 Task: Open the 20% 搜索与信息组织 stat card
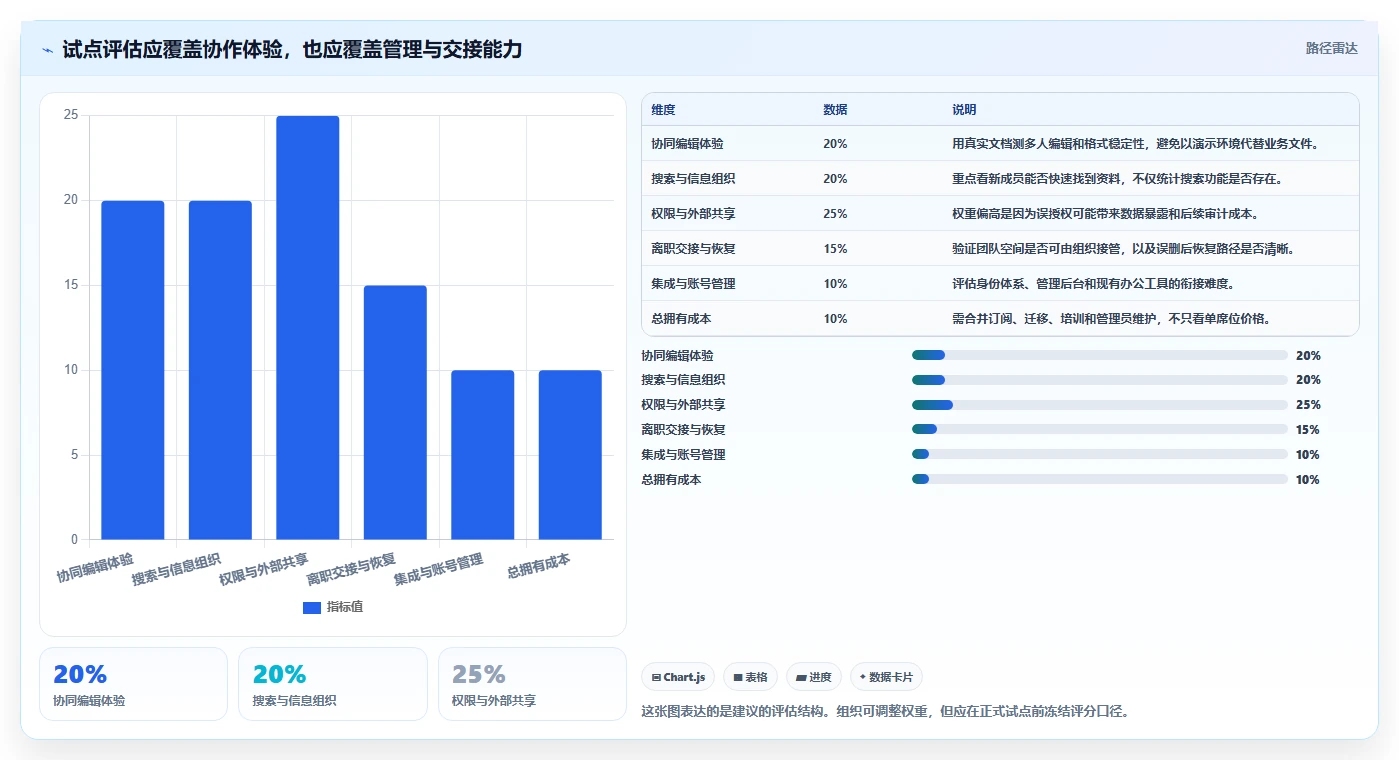[333, 684]
